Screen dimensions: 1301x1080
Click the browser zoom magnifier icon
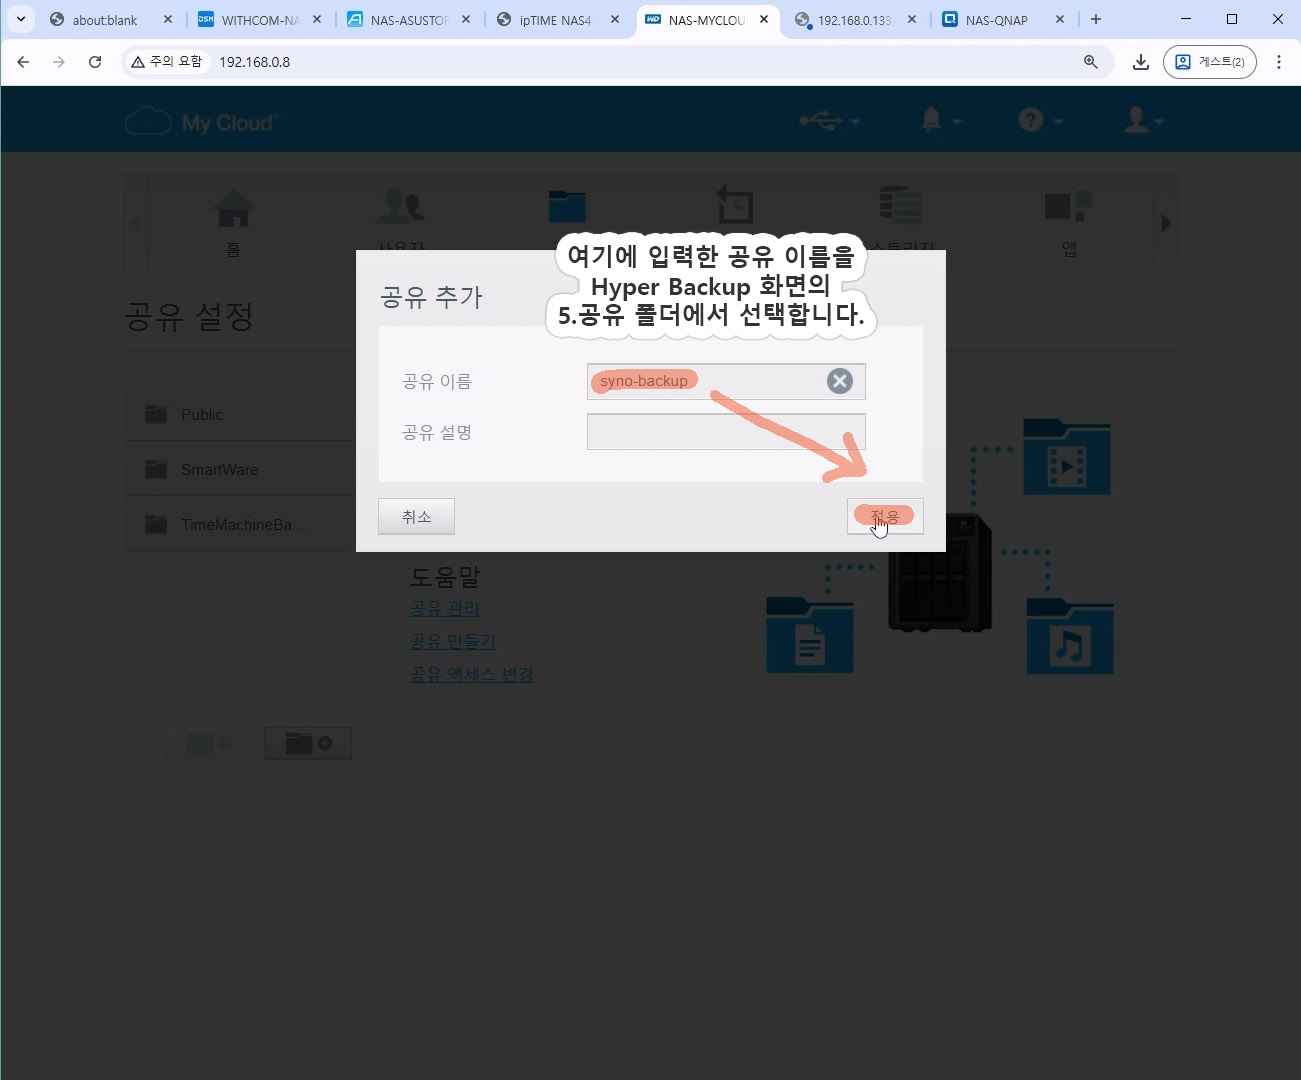pos(1091,62)
